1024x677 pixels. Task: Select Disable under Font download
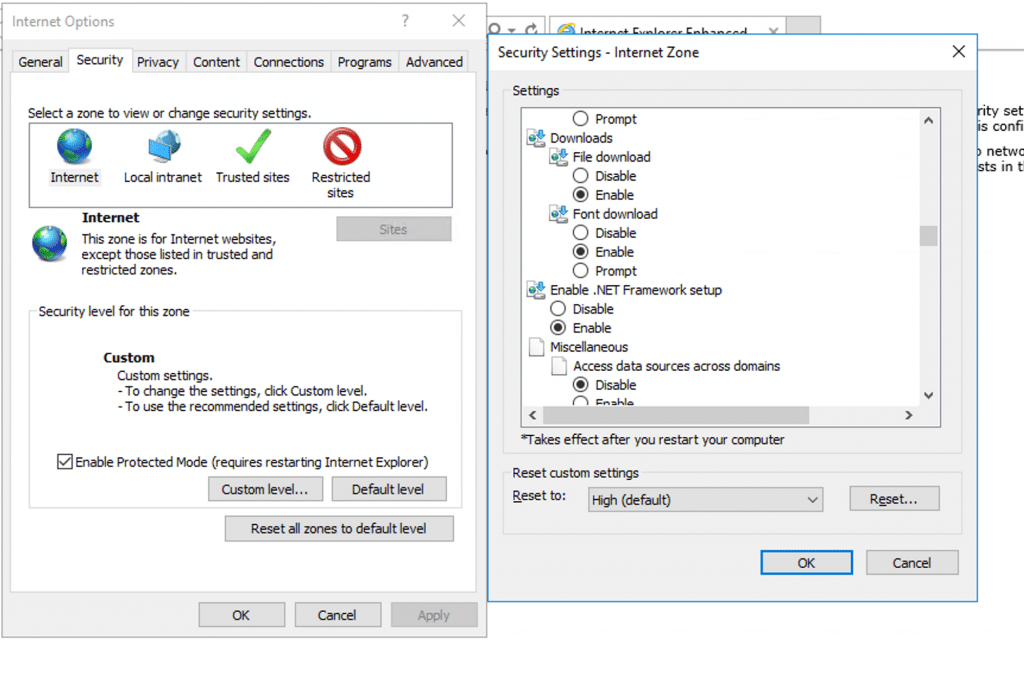[x=582, y=233]
